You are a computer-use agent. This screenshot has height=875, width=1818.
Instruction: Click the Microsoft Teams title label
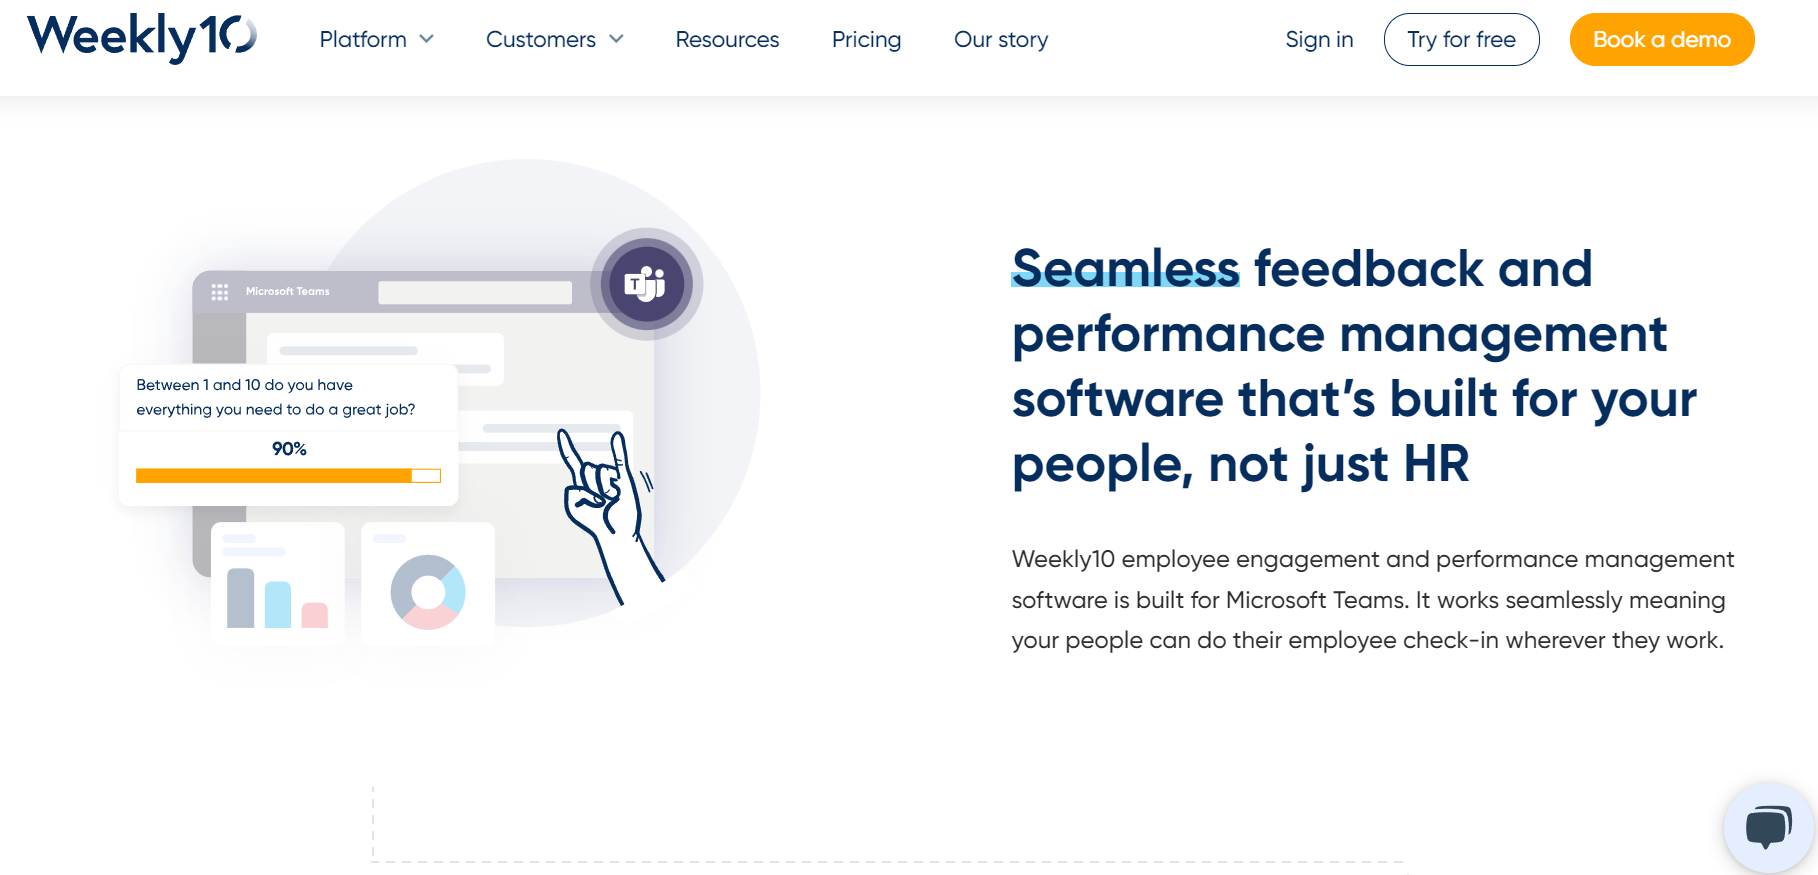click(288, 292)
